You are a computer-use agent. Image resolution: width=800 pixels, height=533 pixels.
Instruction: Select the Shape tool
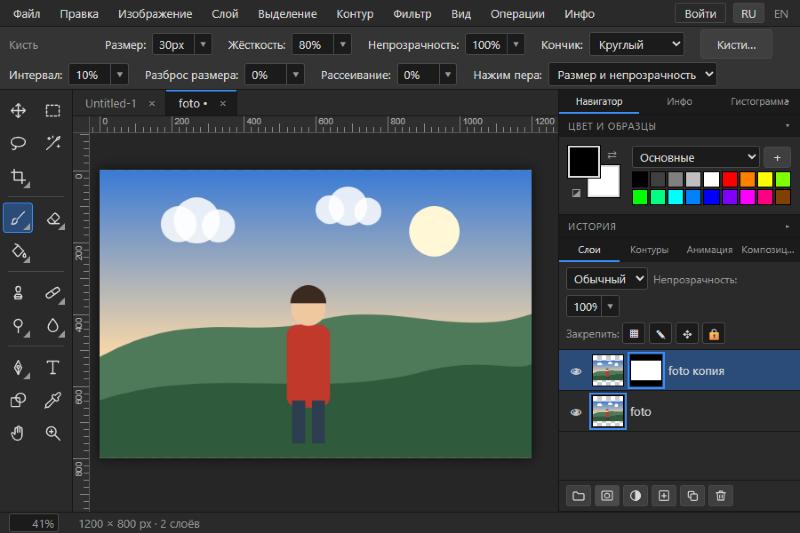[18, 400]
